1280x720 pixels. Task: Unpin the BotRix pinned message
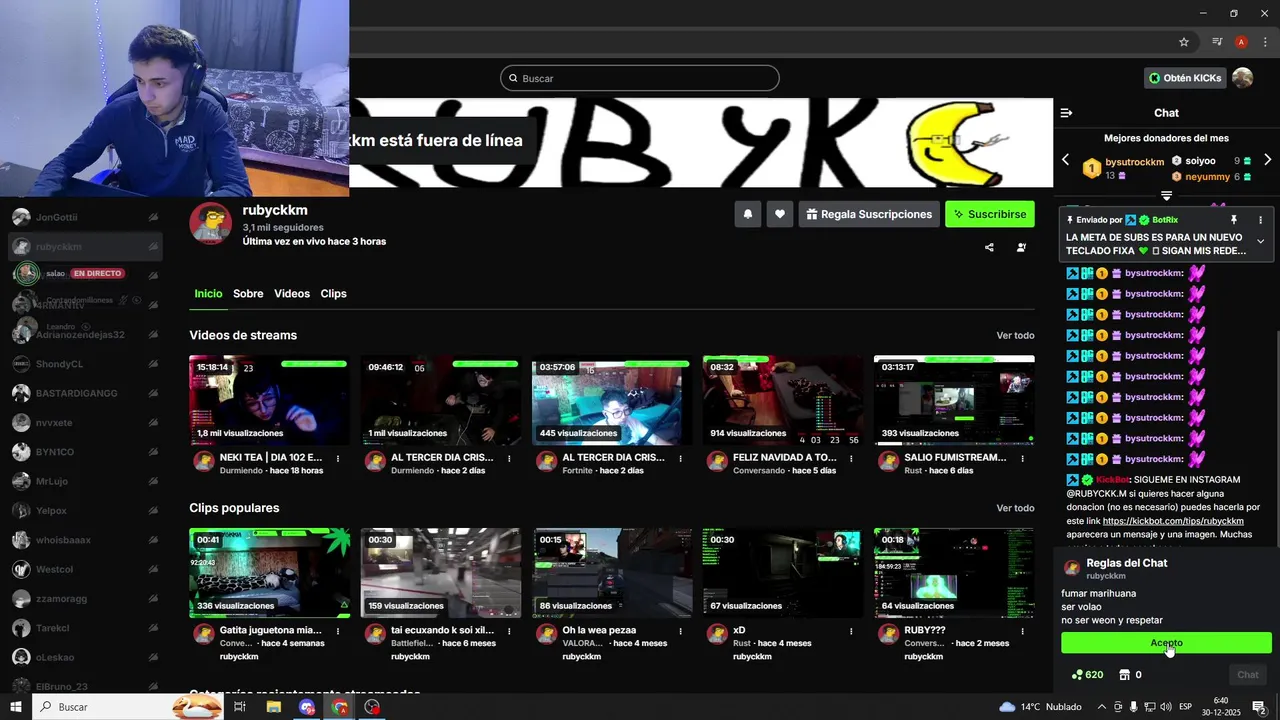click(1234, 220)
